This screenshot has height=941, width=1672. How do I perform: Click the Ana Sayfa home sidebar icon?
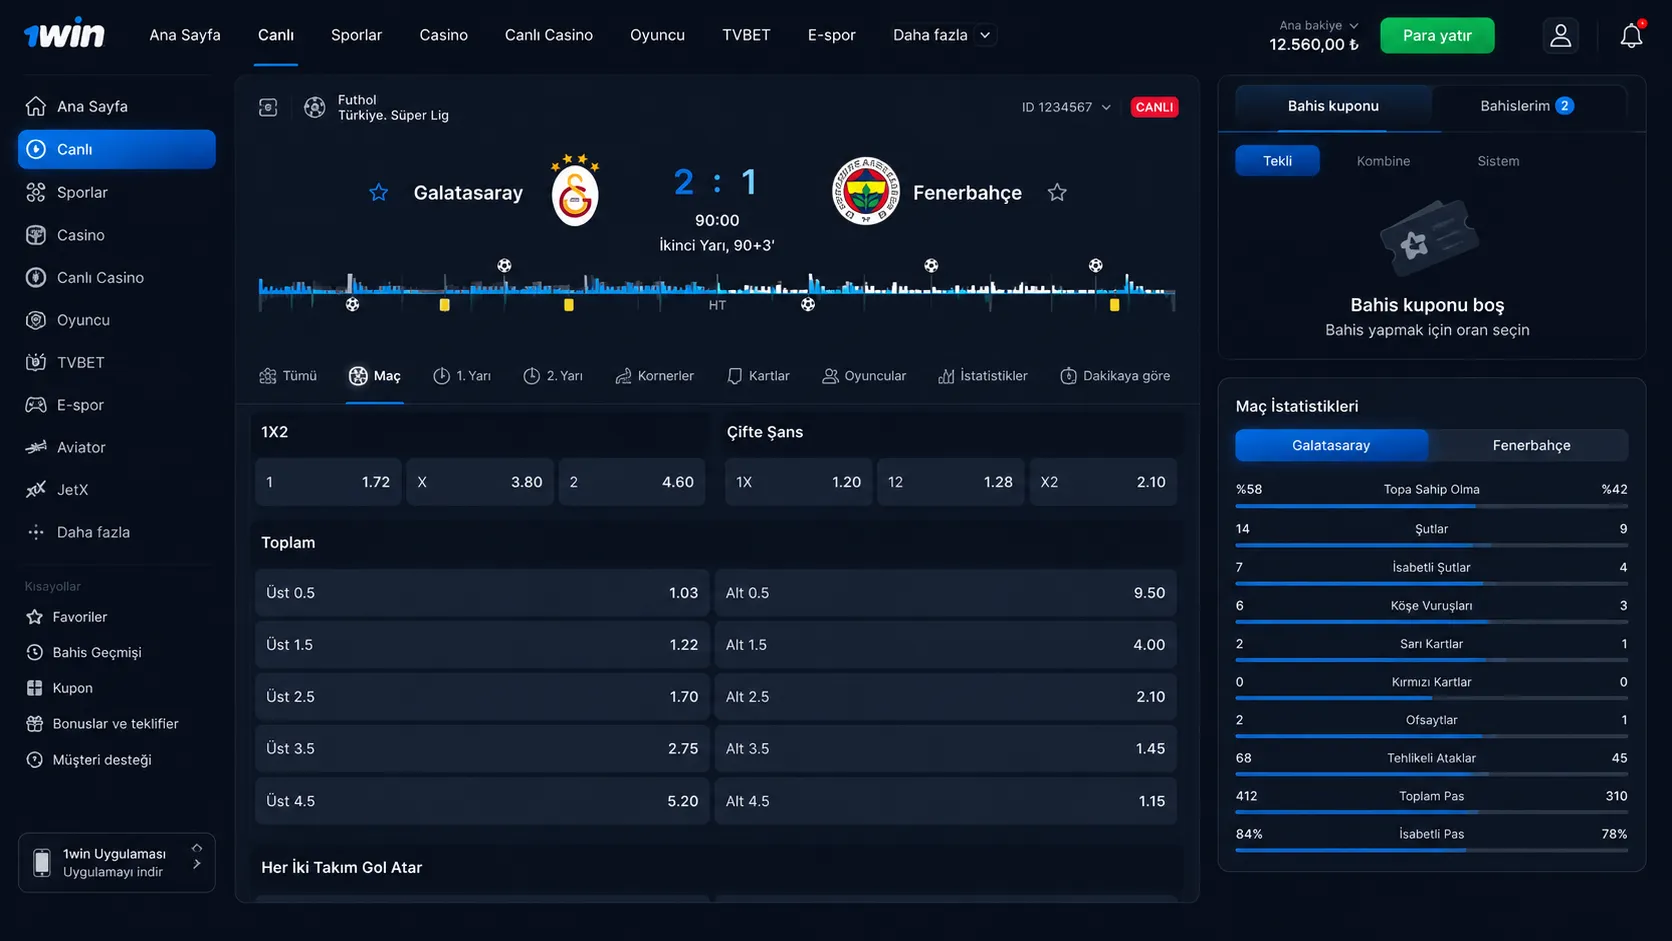click(x=36, y=106)
